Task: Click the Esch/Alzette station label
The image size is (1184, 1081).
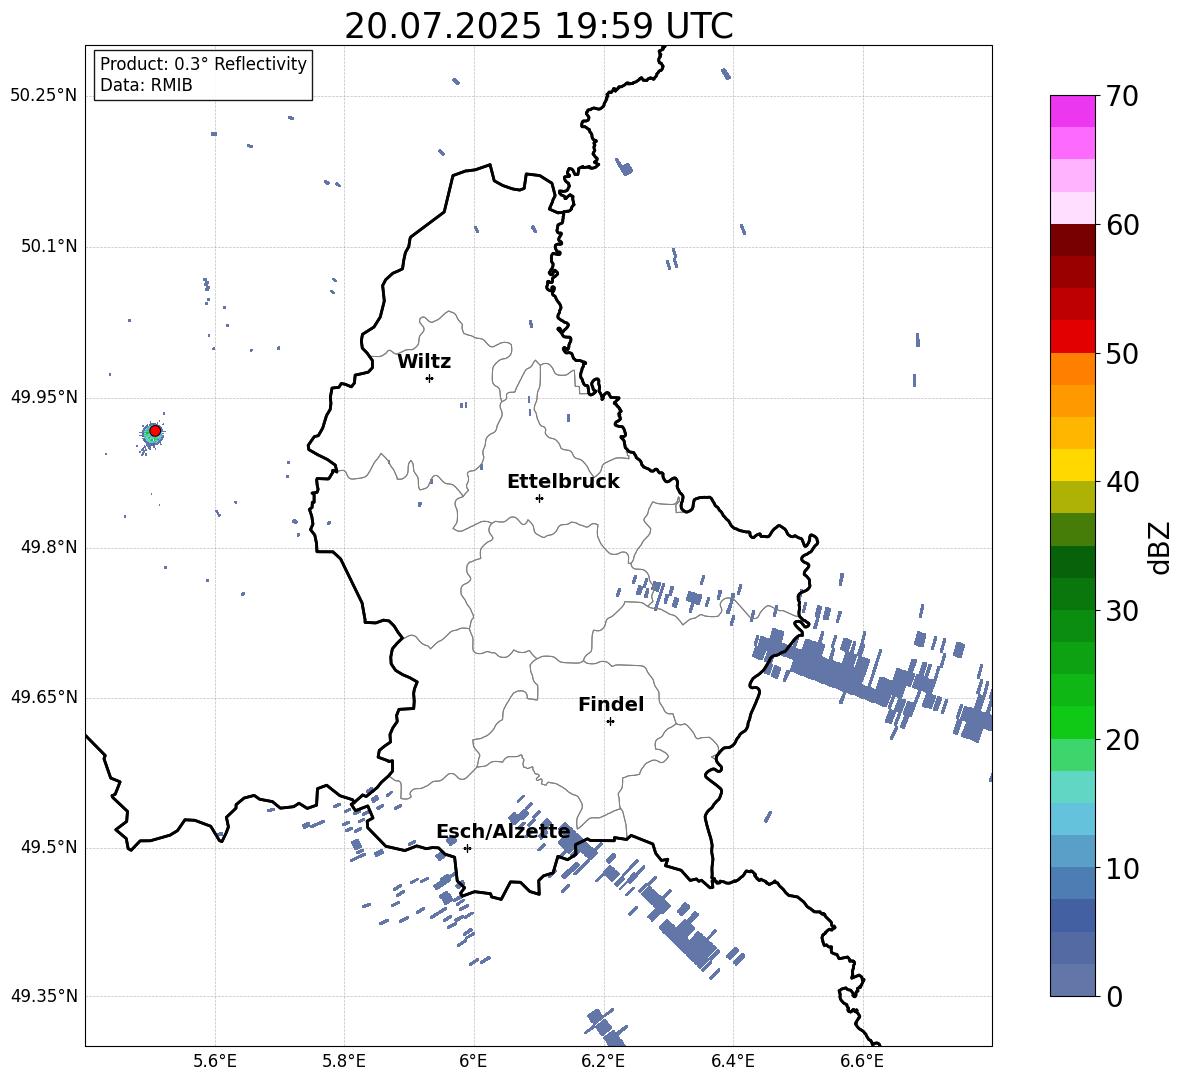Action: click(x=503, y=831)
